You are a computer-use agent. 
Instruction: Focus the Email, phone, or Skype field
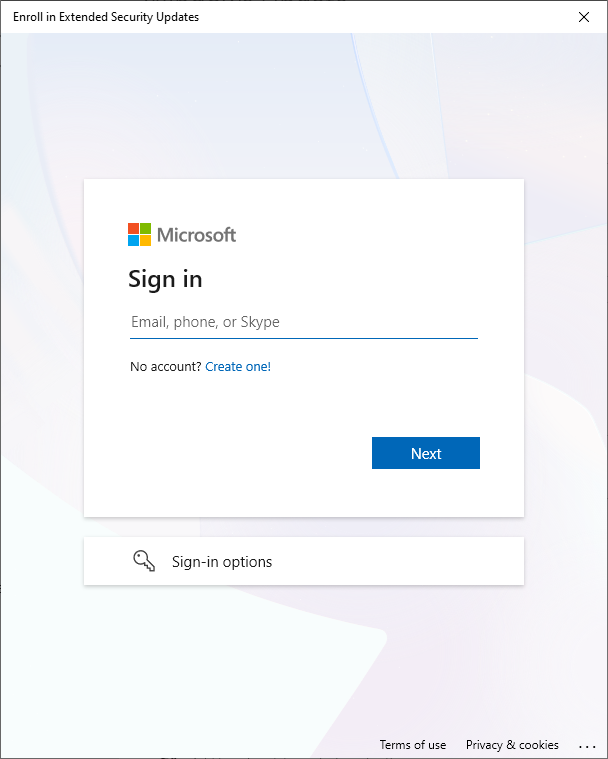[x=304, y=322]
